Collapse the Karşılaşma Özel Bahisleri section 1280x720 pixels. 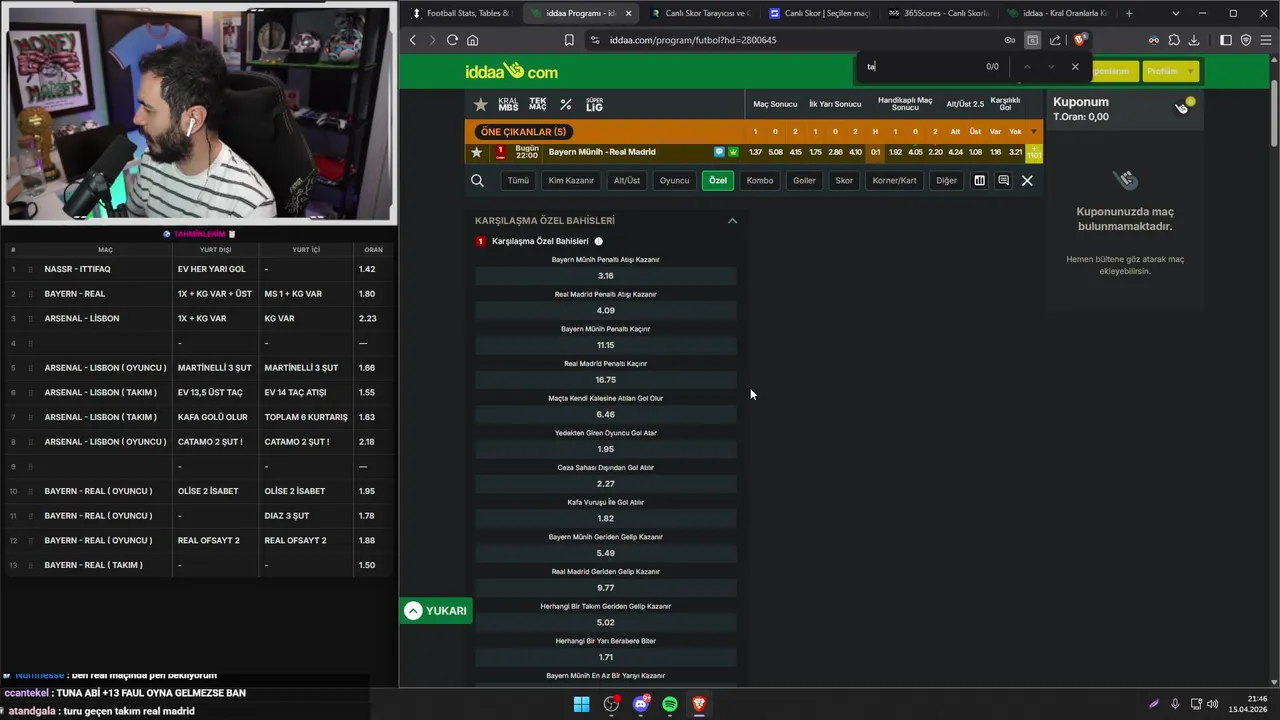pos(732,221)
